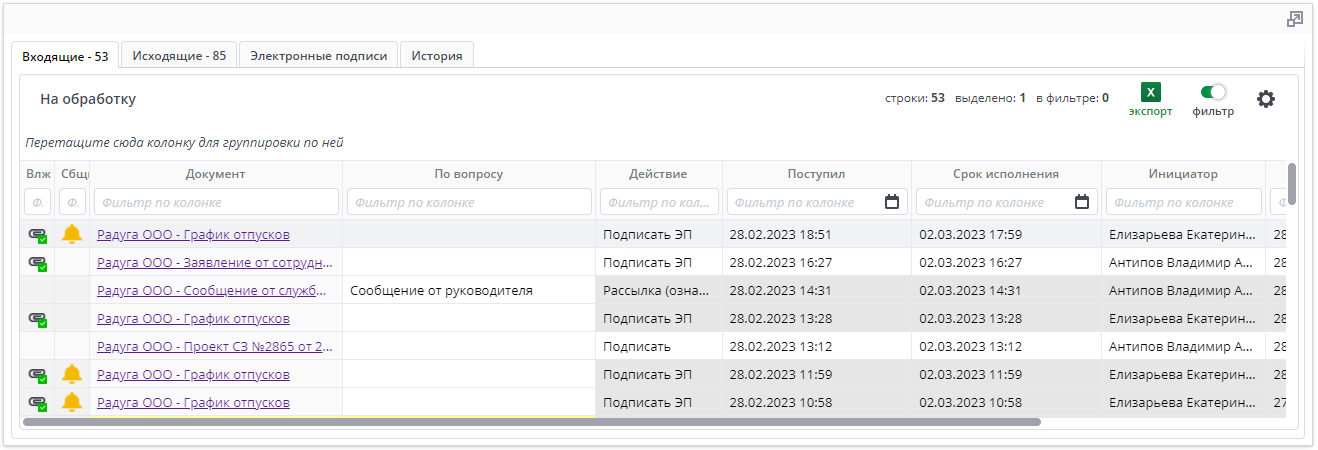Select Елизарьева Екатерин... in 18:51 row
1318x450 pixels.
(x=1183, y=235)
